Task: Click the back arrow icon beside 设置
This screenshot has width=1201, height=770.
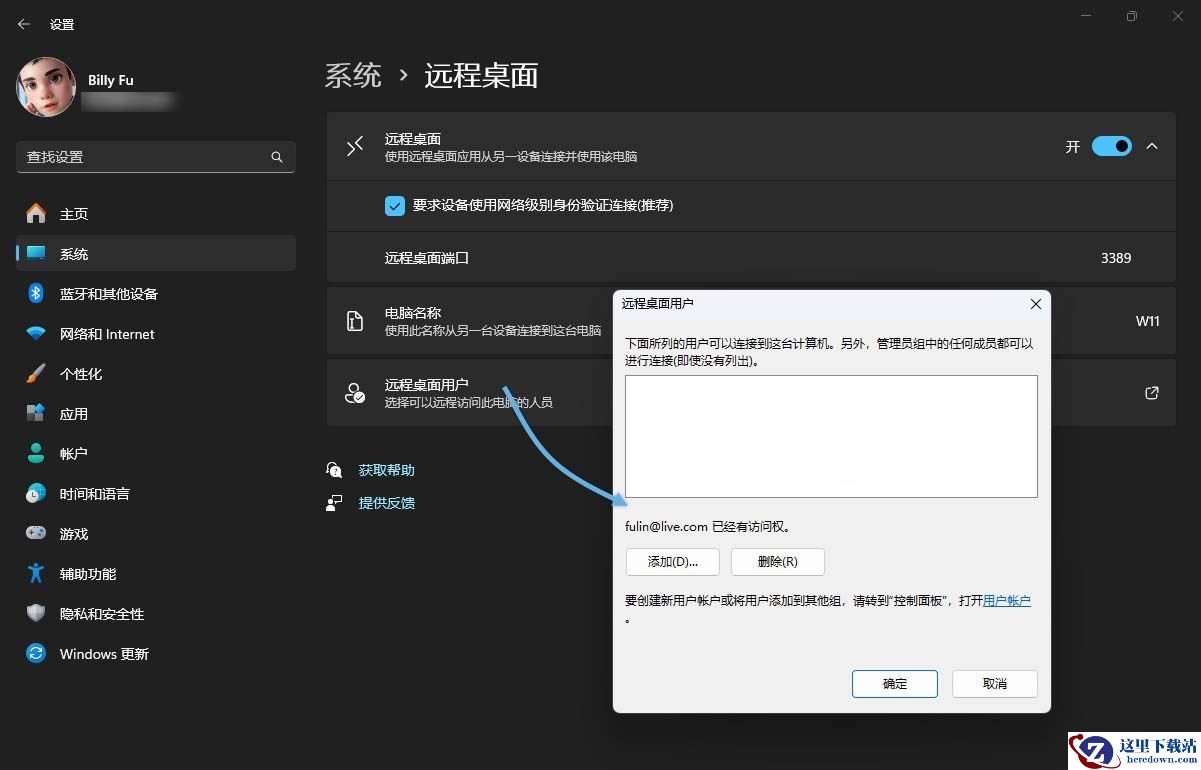Action: pyautogui.click(x=24, y=24)
